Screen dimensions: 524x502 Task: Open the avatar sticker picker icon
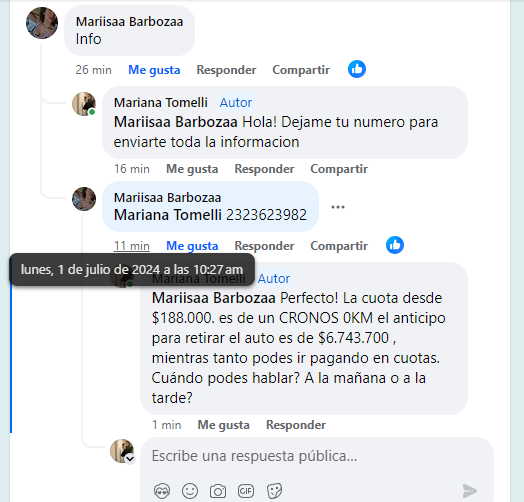tap(162, 491)
